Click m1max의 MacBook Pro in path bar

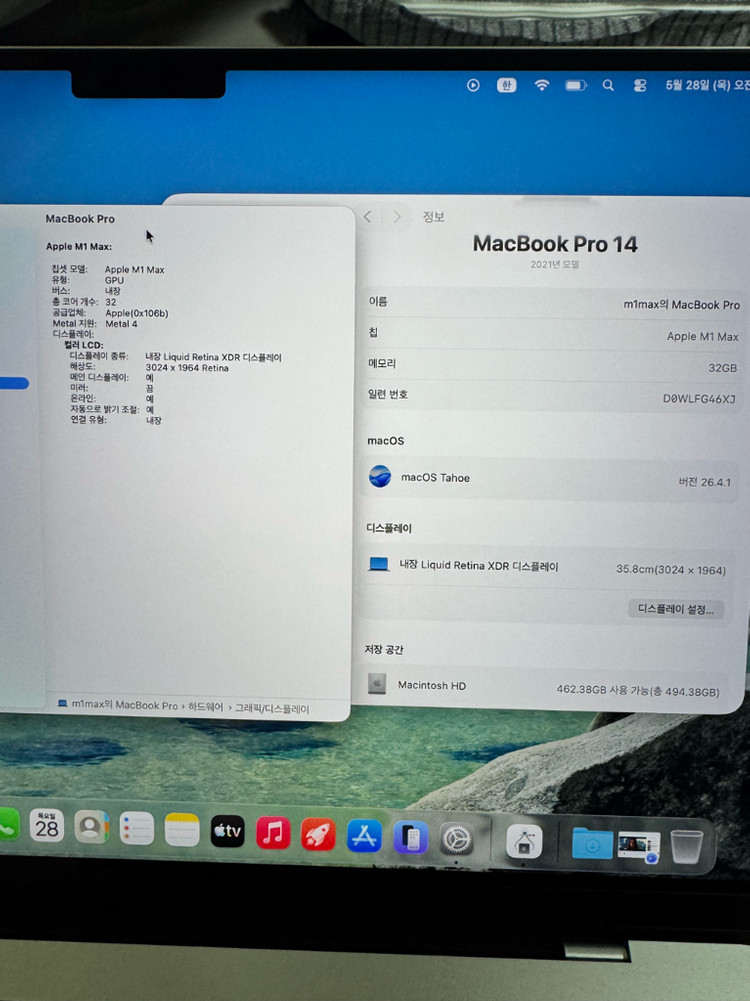(124, 705)
